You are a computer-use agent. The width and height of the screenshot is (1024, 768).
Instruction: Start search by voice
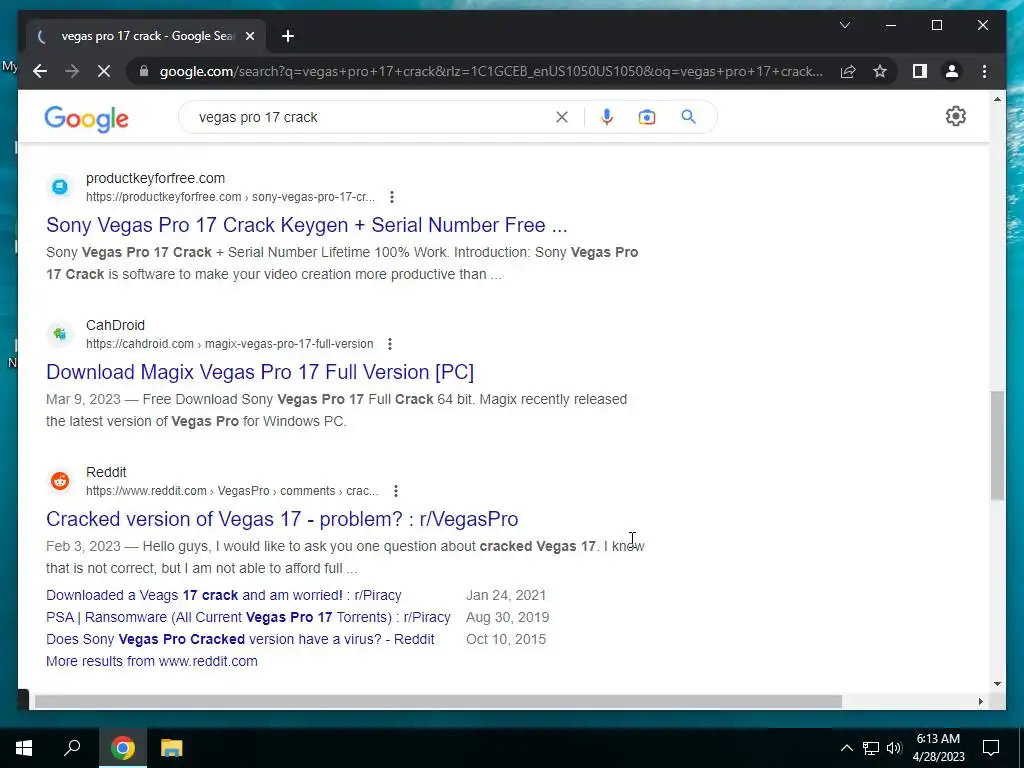pyautogui.click(x=607, y=117)
